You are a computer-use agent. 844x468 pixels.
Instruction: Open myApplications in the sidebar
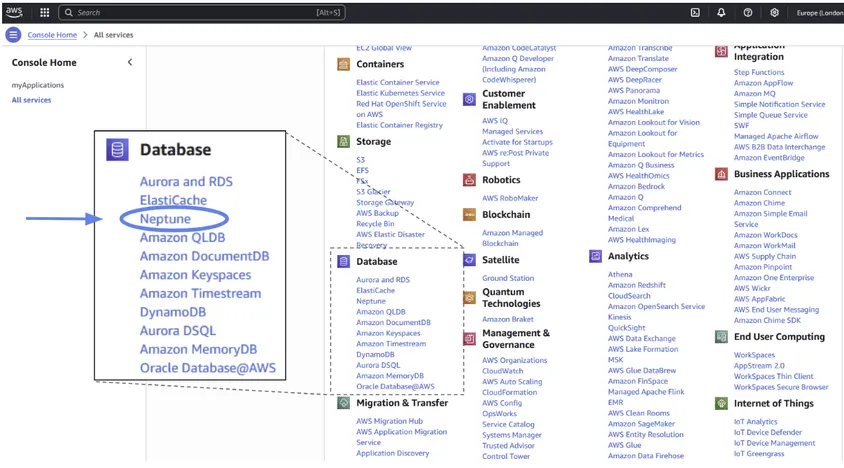38,85
